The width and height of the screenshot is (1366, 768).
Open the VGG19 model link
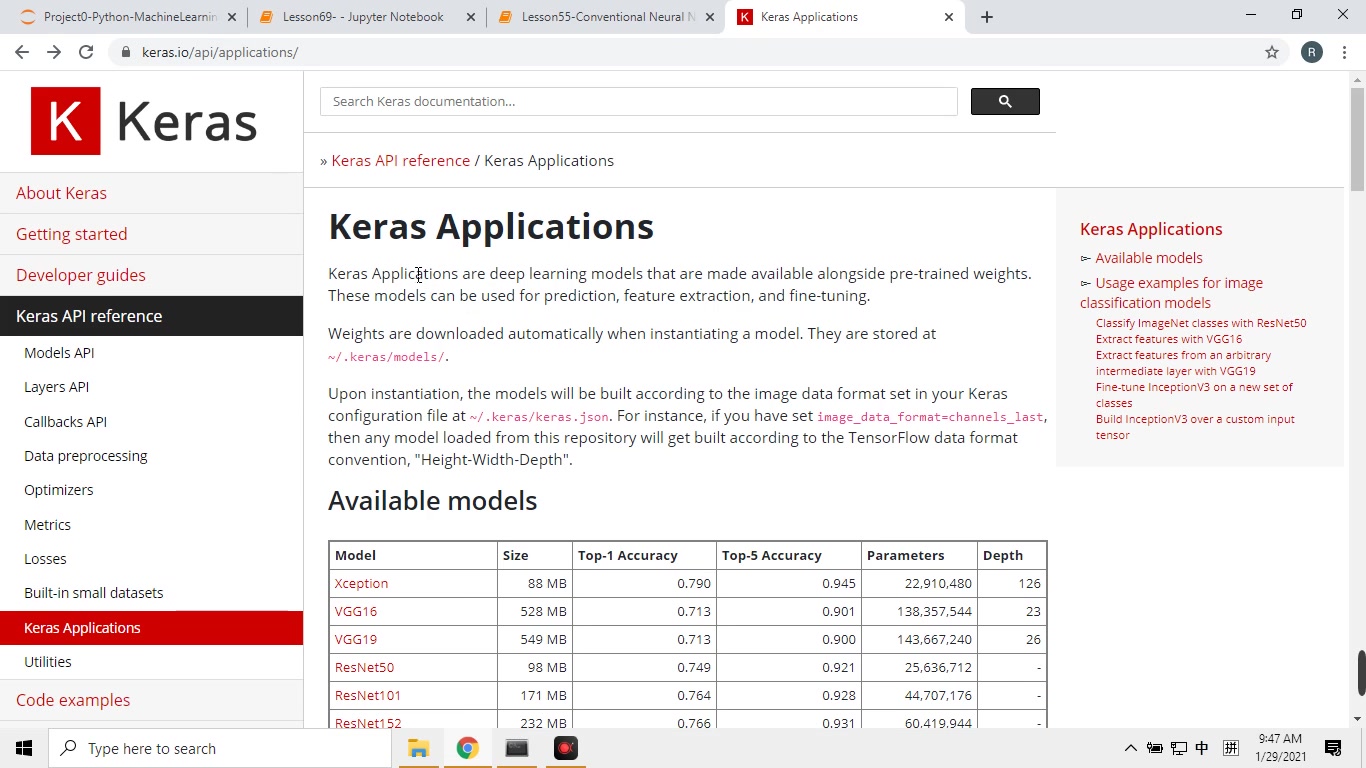356,639
